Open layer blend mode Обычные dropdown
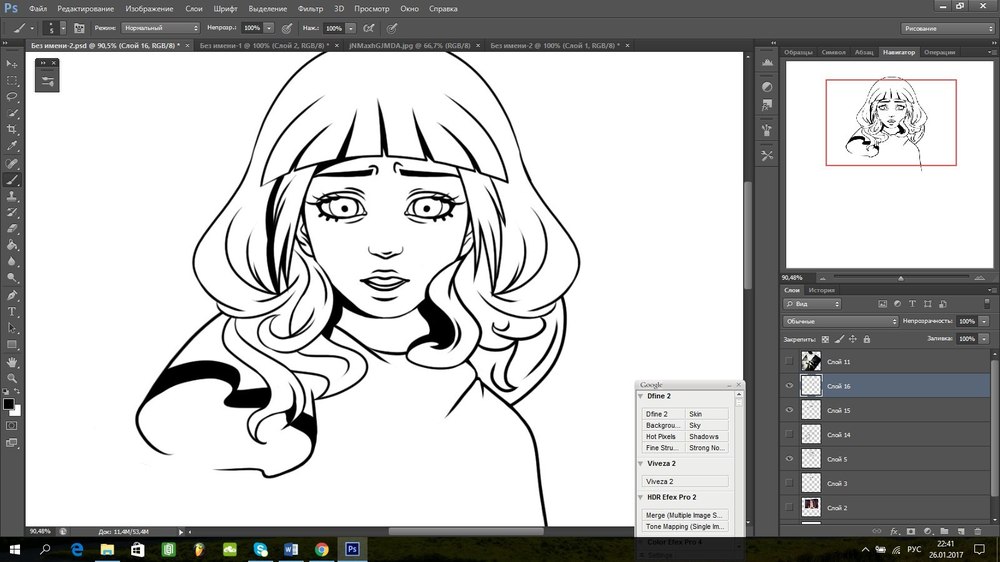The image size is (1000, 562). click(840, 321)
